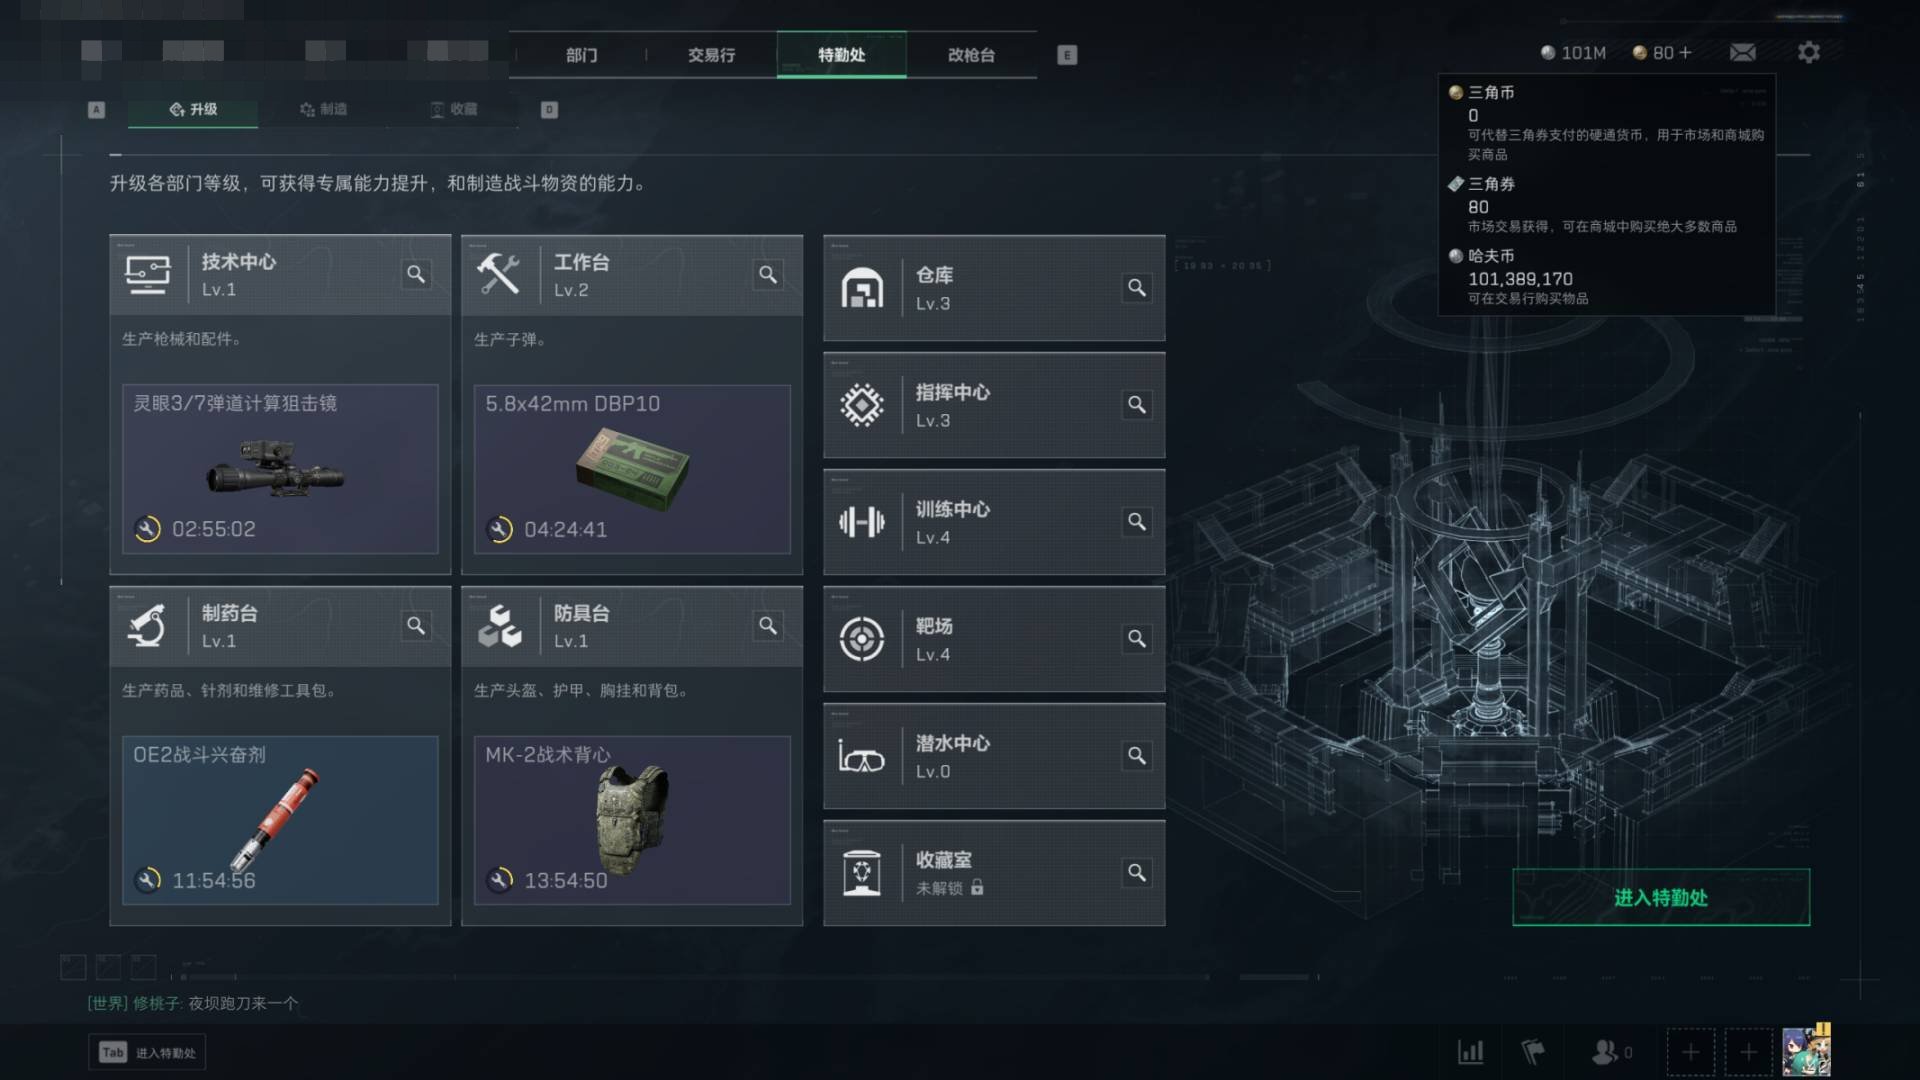The height and width of the screenshot is (1080, 1920).
Task: Click the 靶场 target icon
Action: [x=861, y=639]
